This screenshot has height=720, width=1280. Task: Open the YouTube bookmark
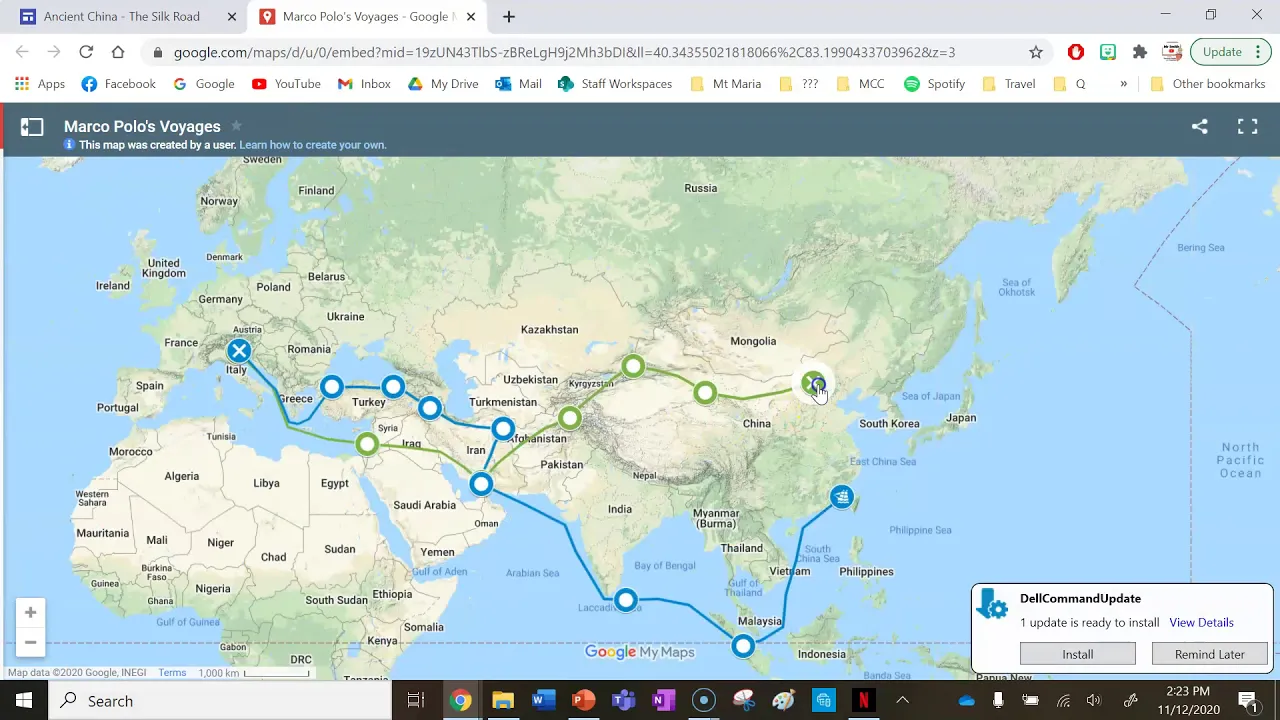(x=286, y=84)
